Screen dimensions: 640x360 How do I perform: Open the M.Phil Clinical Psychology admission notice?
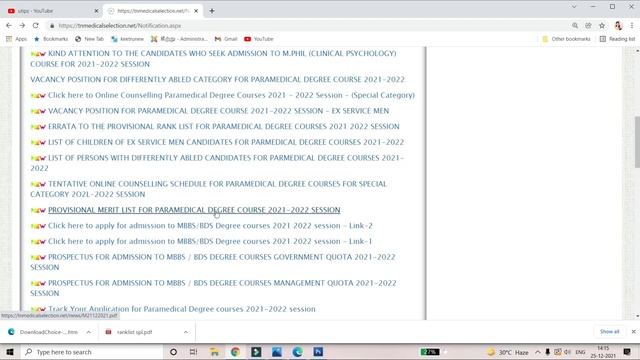pos(213,58)
